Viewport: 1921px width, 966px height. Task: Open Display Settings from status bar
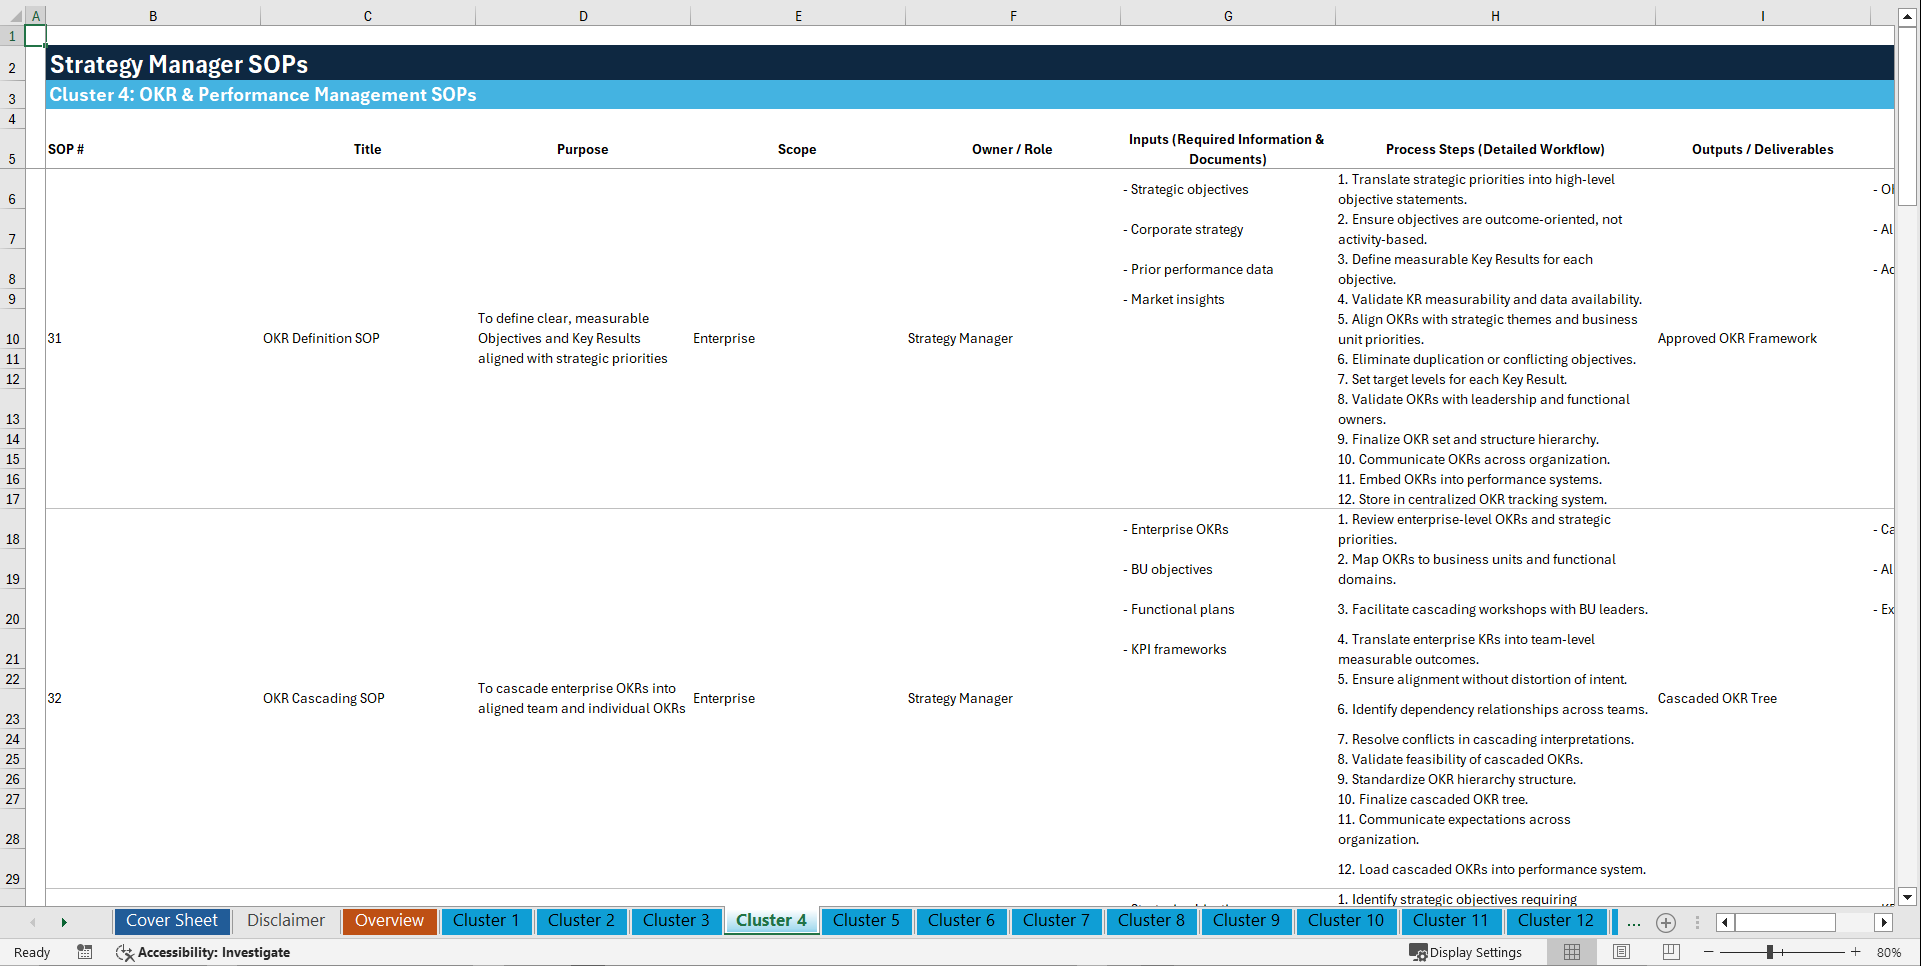(1466, 952)
